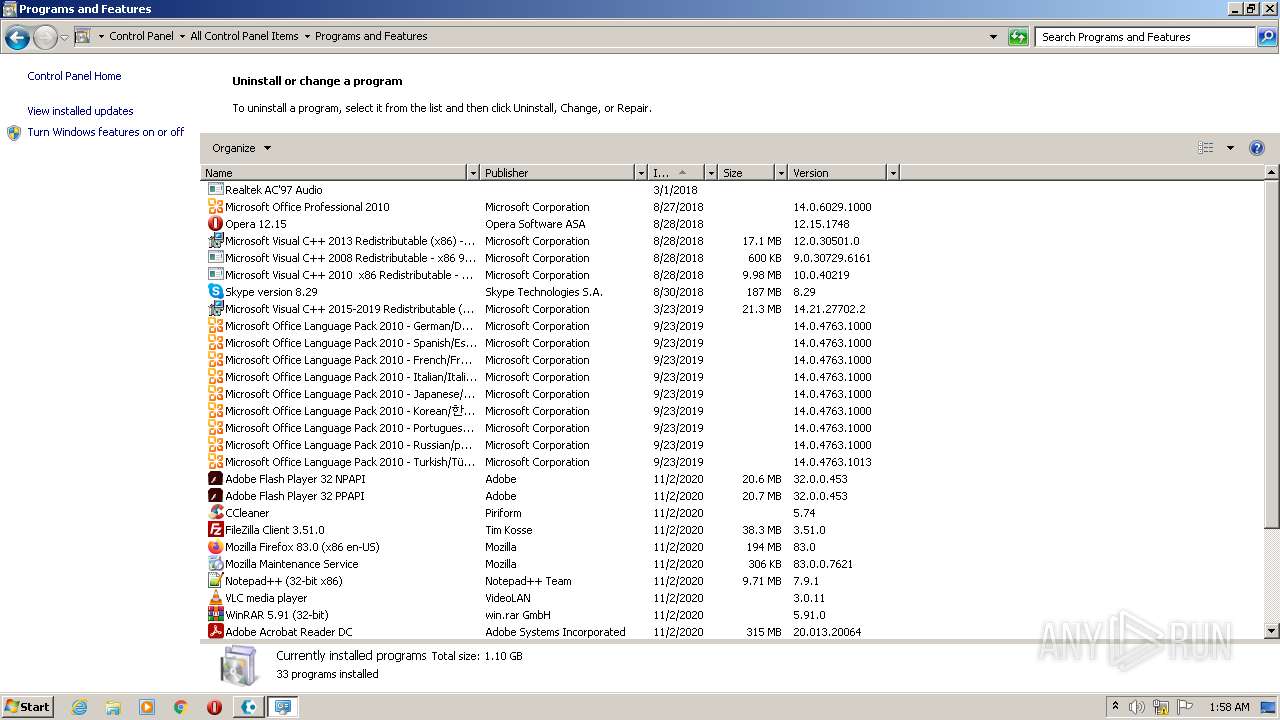Open Chrome from the taskbar
This screenshot has width=1280, height=720.
(181, 707)
